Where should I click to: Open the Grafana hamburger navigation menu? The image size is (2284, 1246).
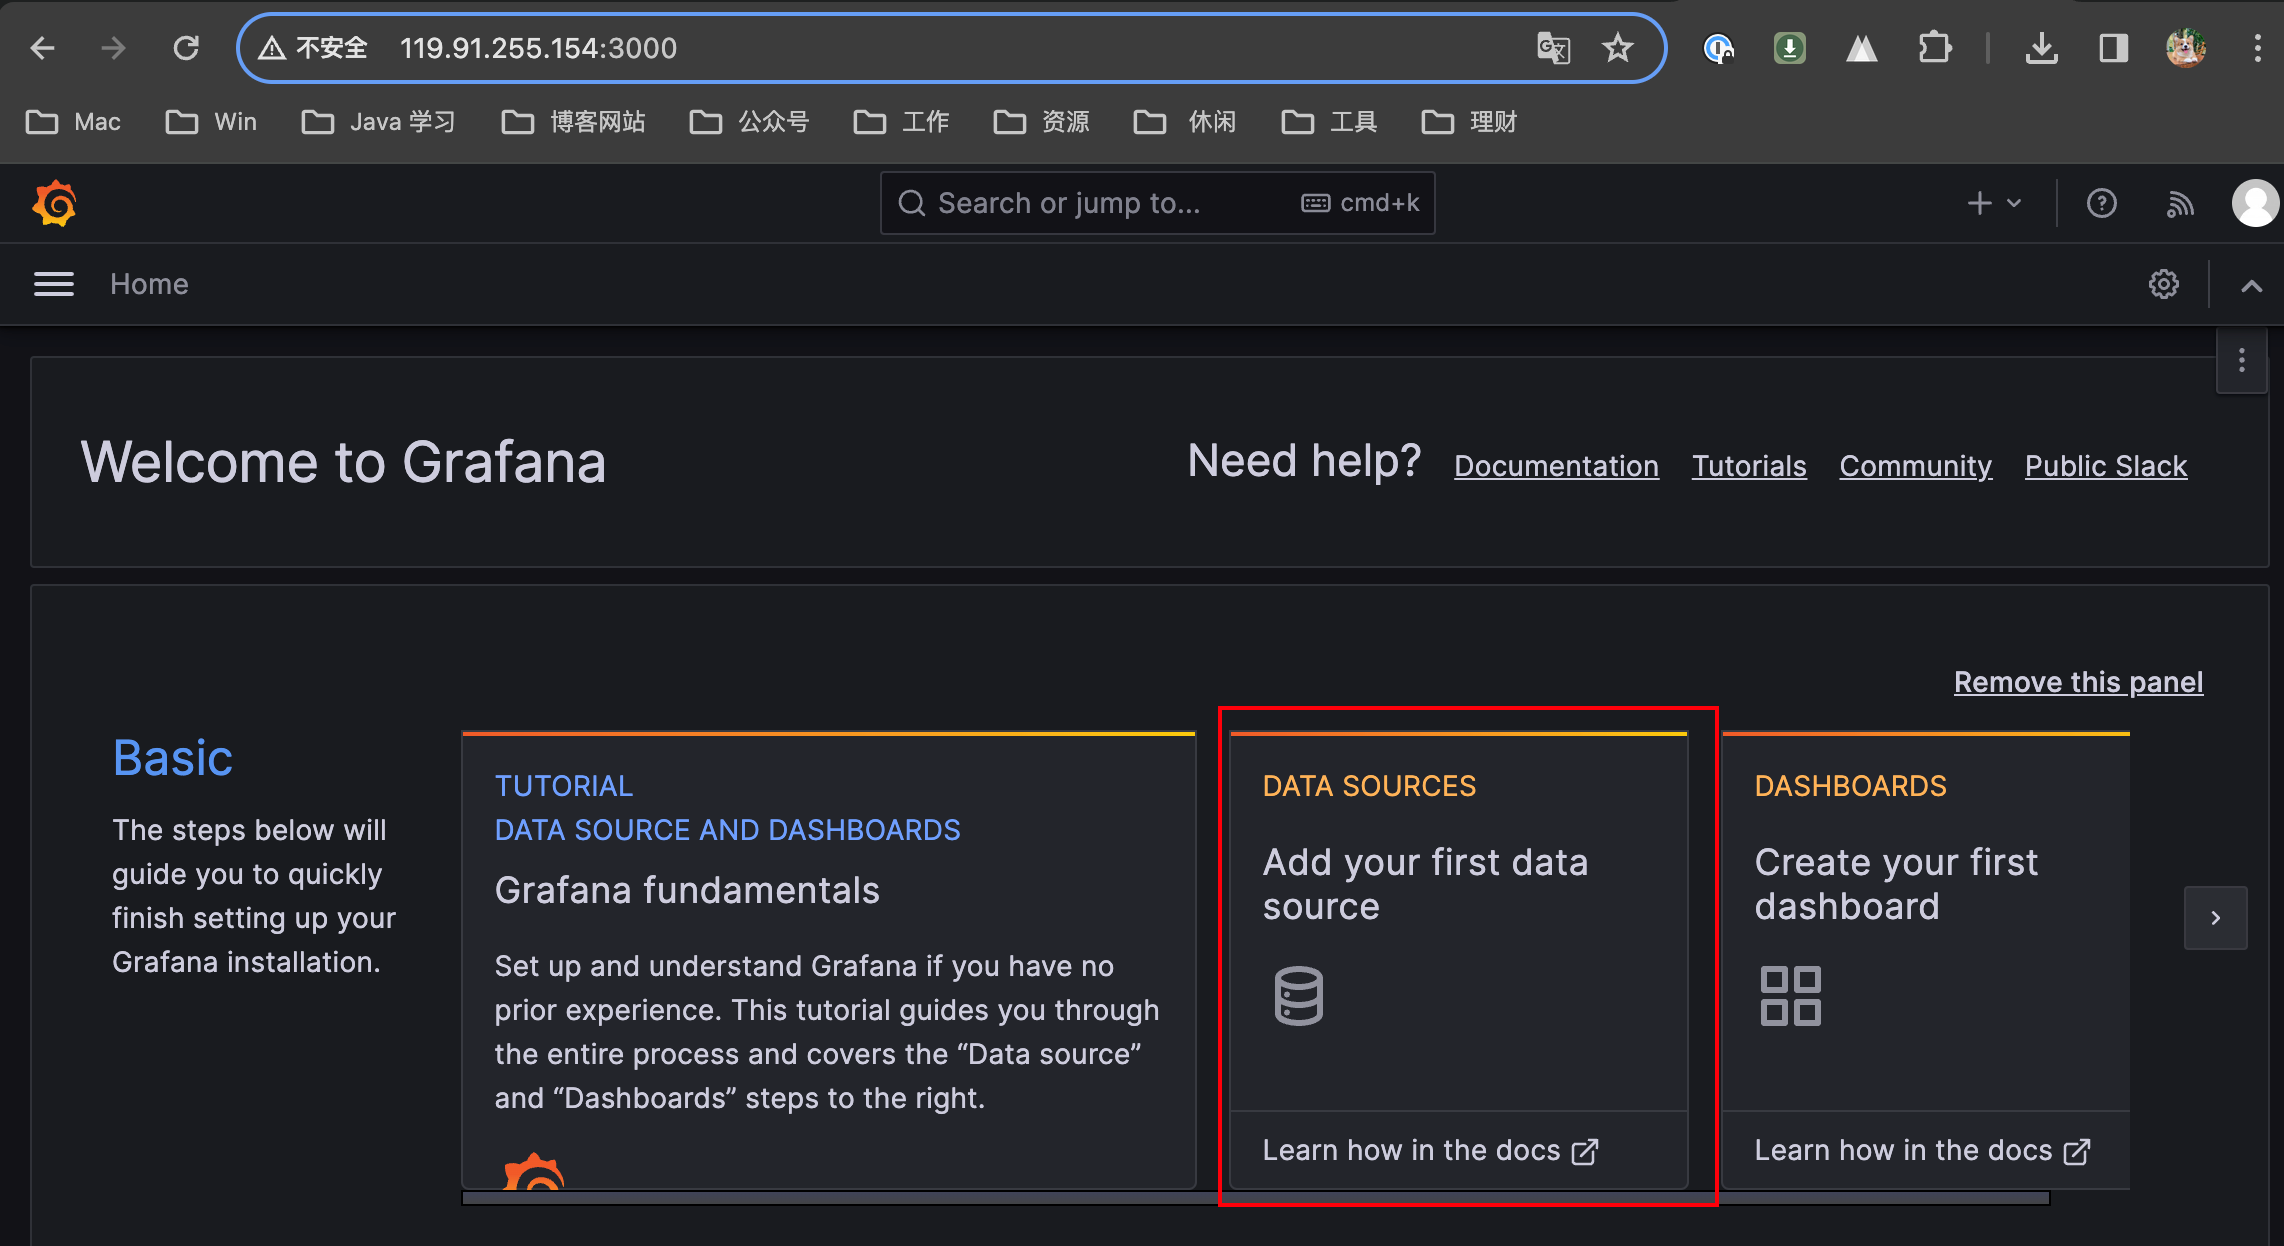click(x=54, y=284)
